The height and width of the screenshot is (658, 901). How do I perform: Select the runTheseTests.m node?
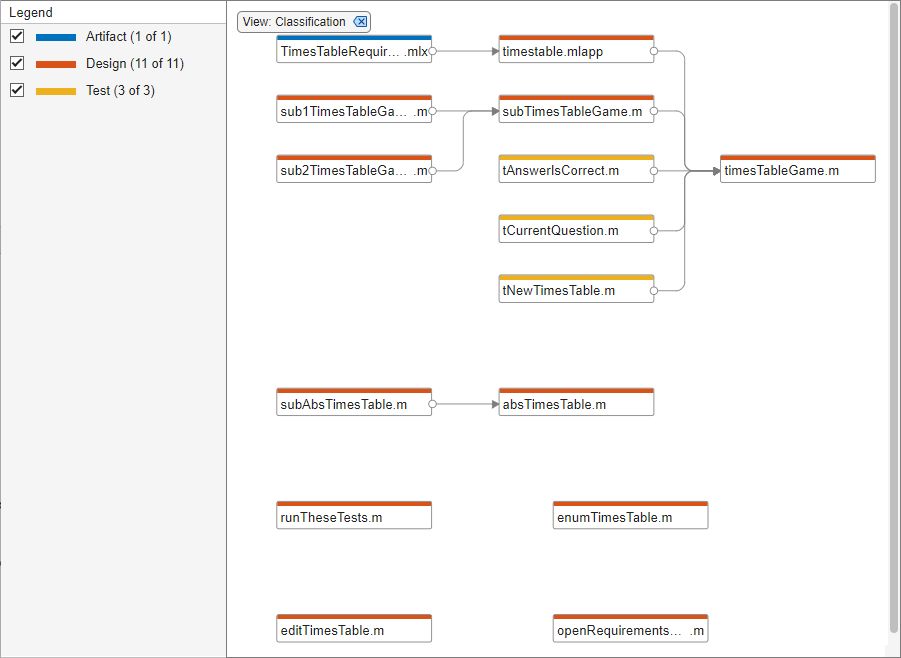[354, 518]
